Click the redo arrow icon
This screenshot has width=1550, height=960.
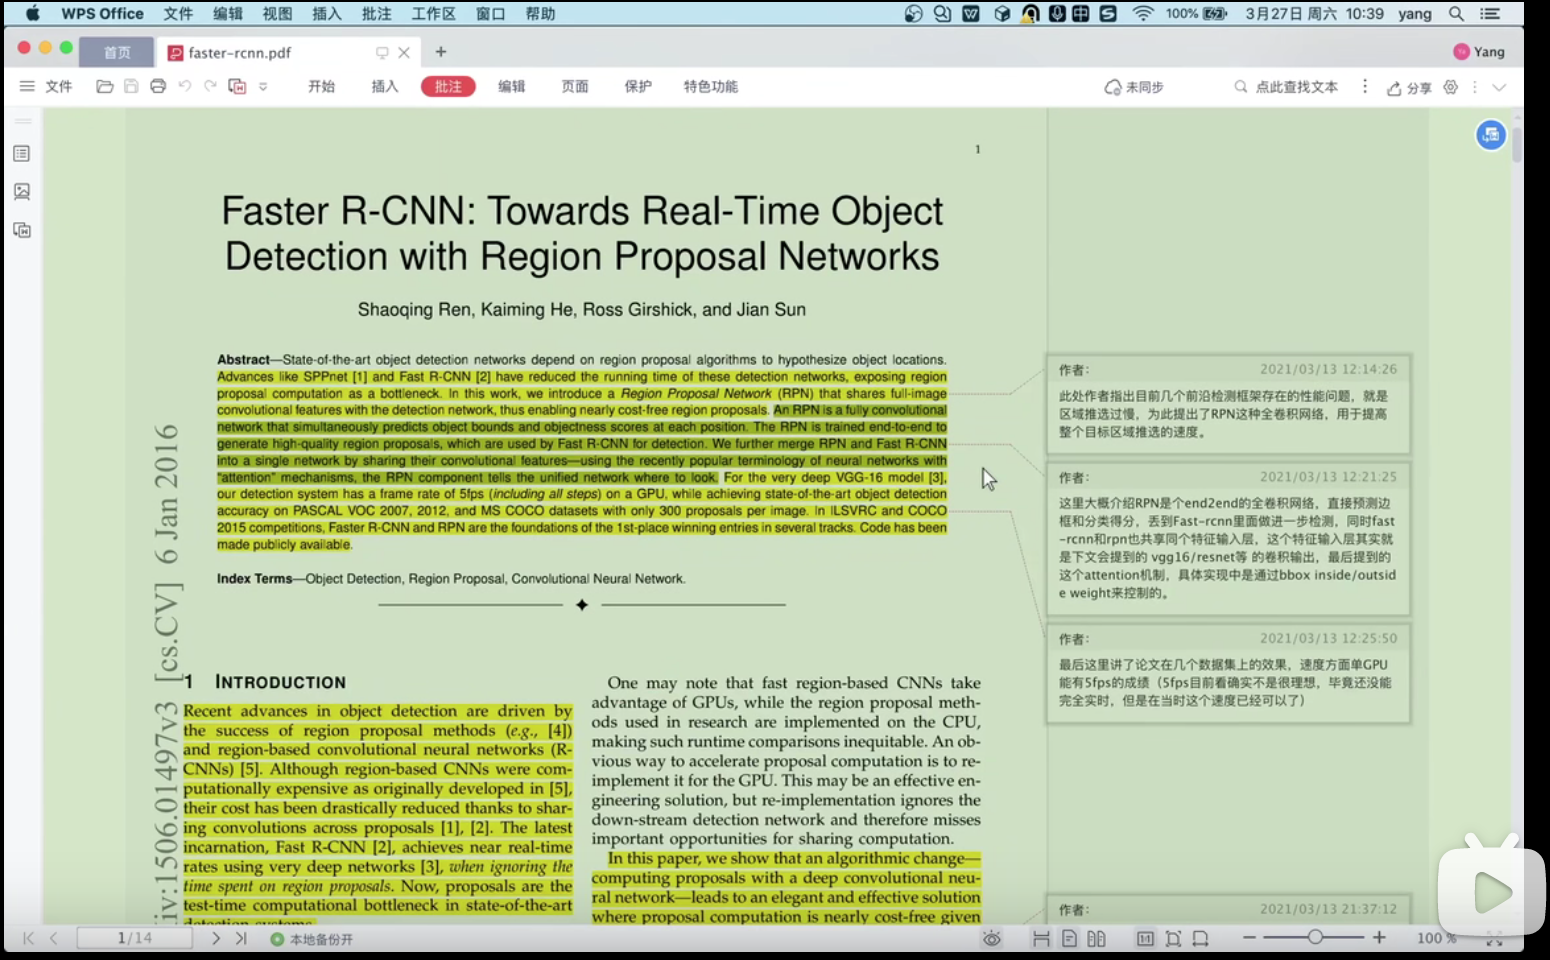pyautogui.click(x=210, y=87)
